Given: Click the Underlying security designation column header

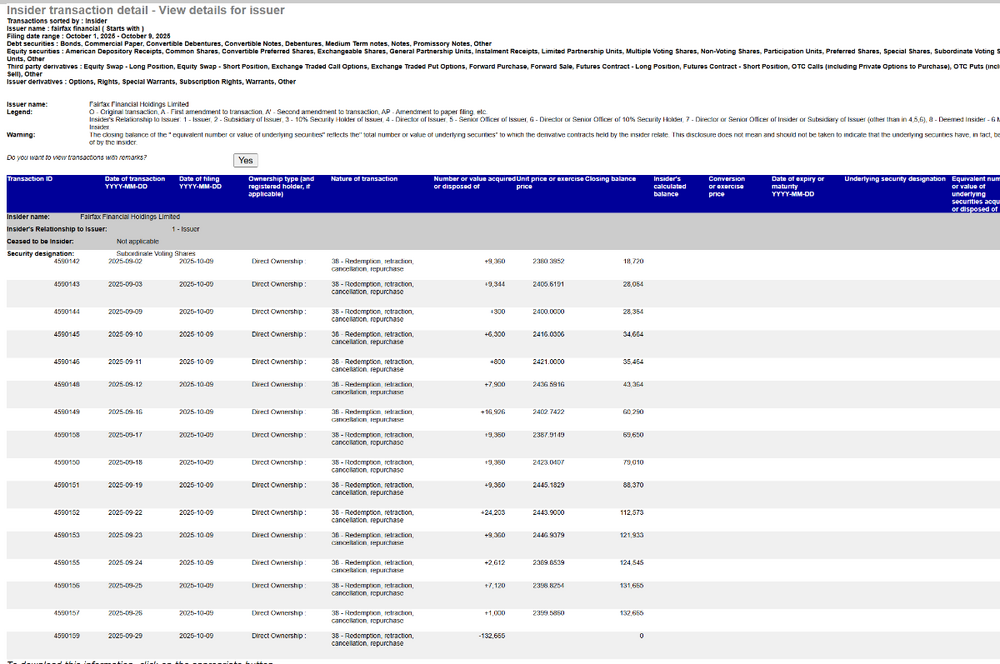Looking at the screenshot, I should 895,179.
